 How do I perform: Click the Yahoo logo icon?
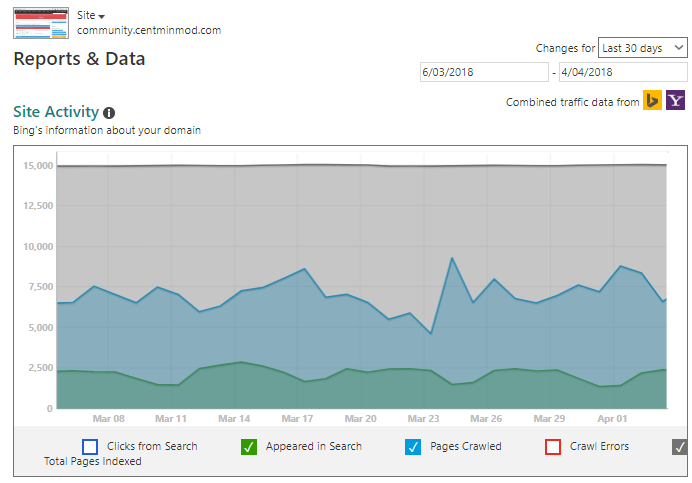(675, 100)
